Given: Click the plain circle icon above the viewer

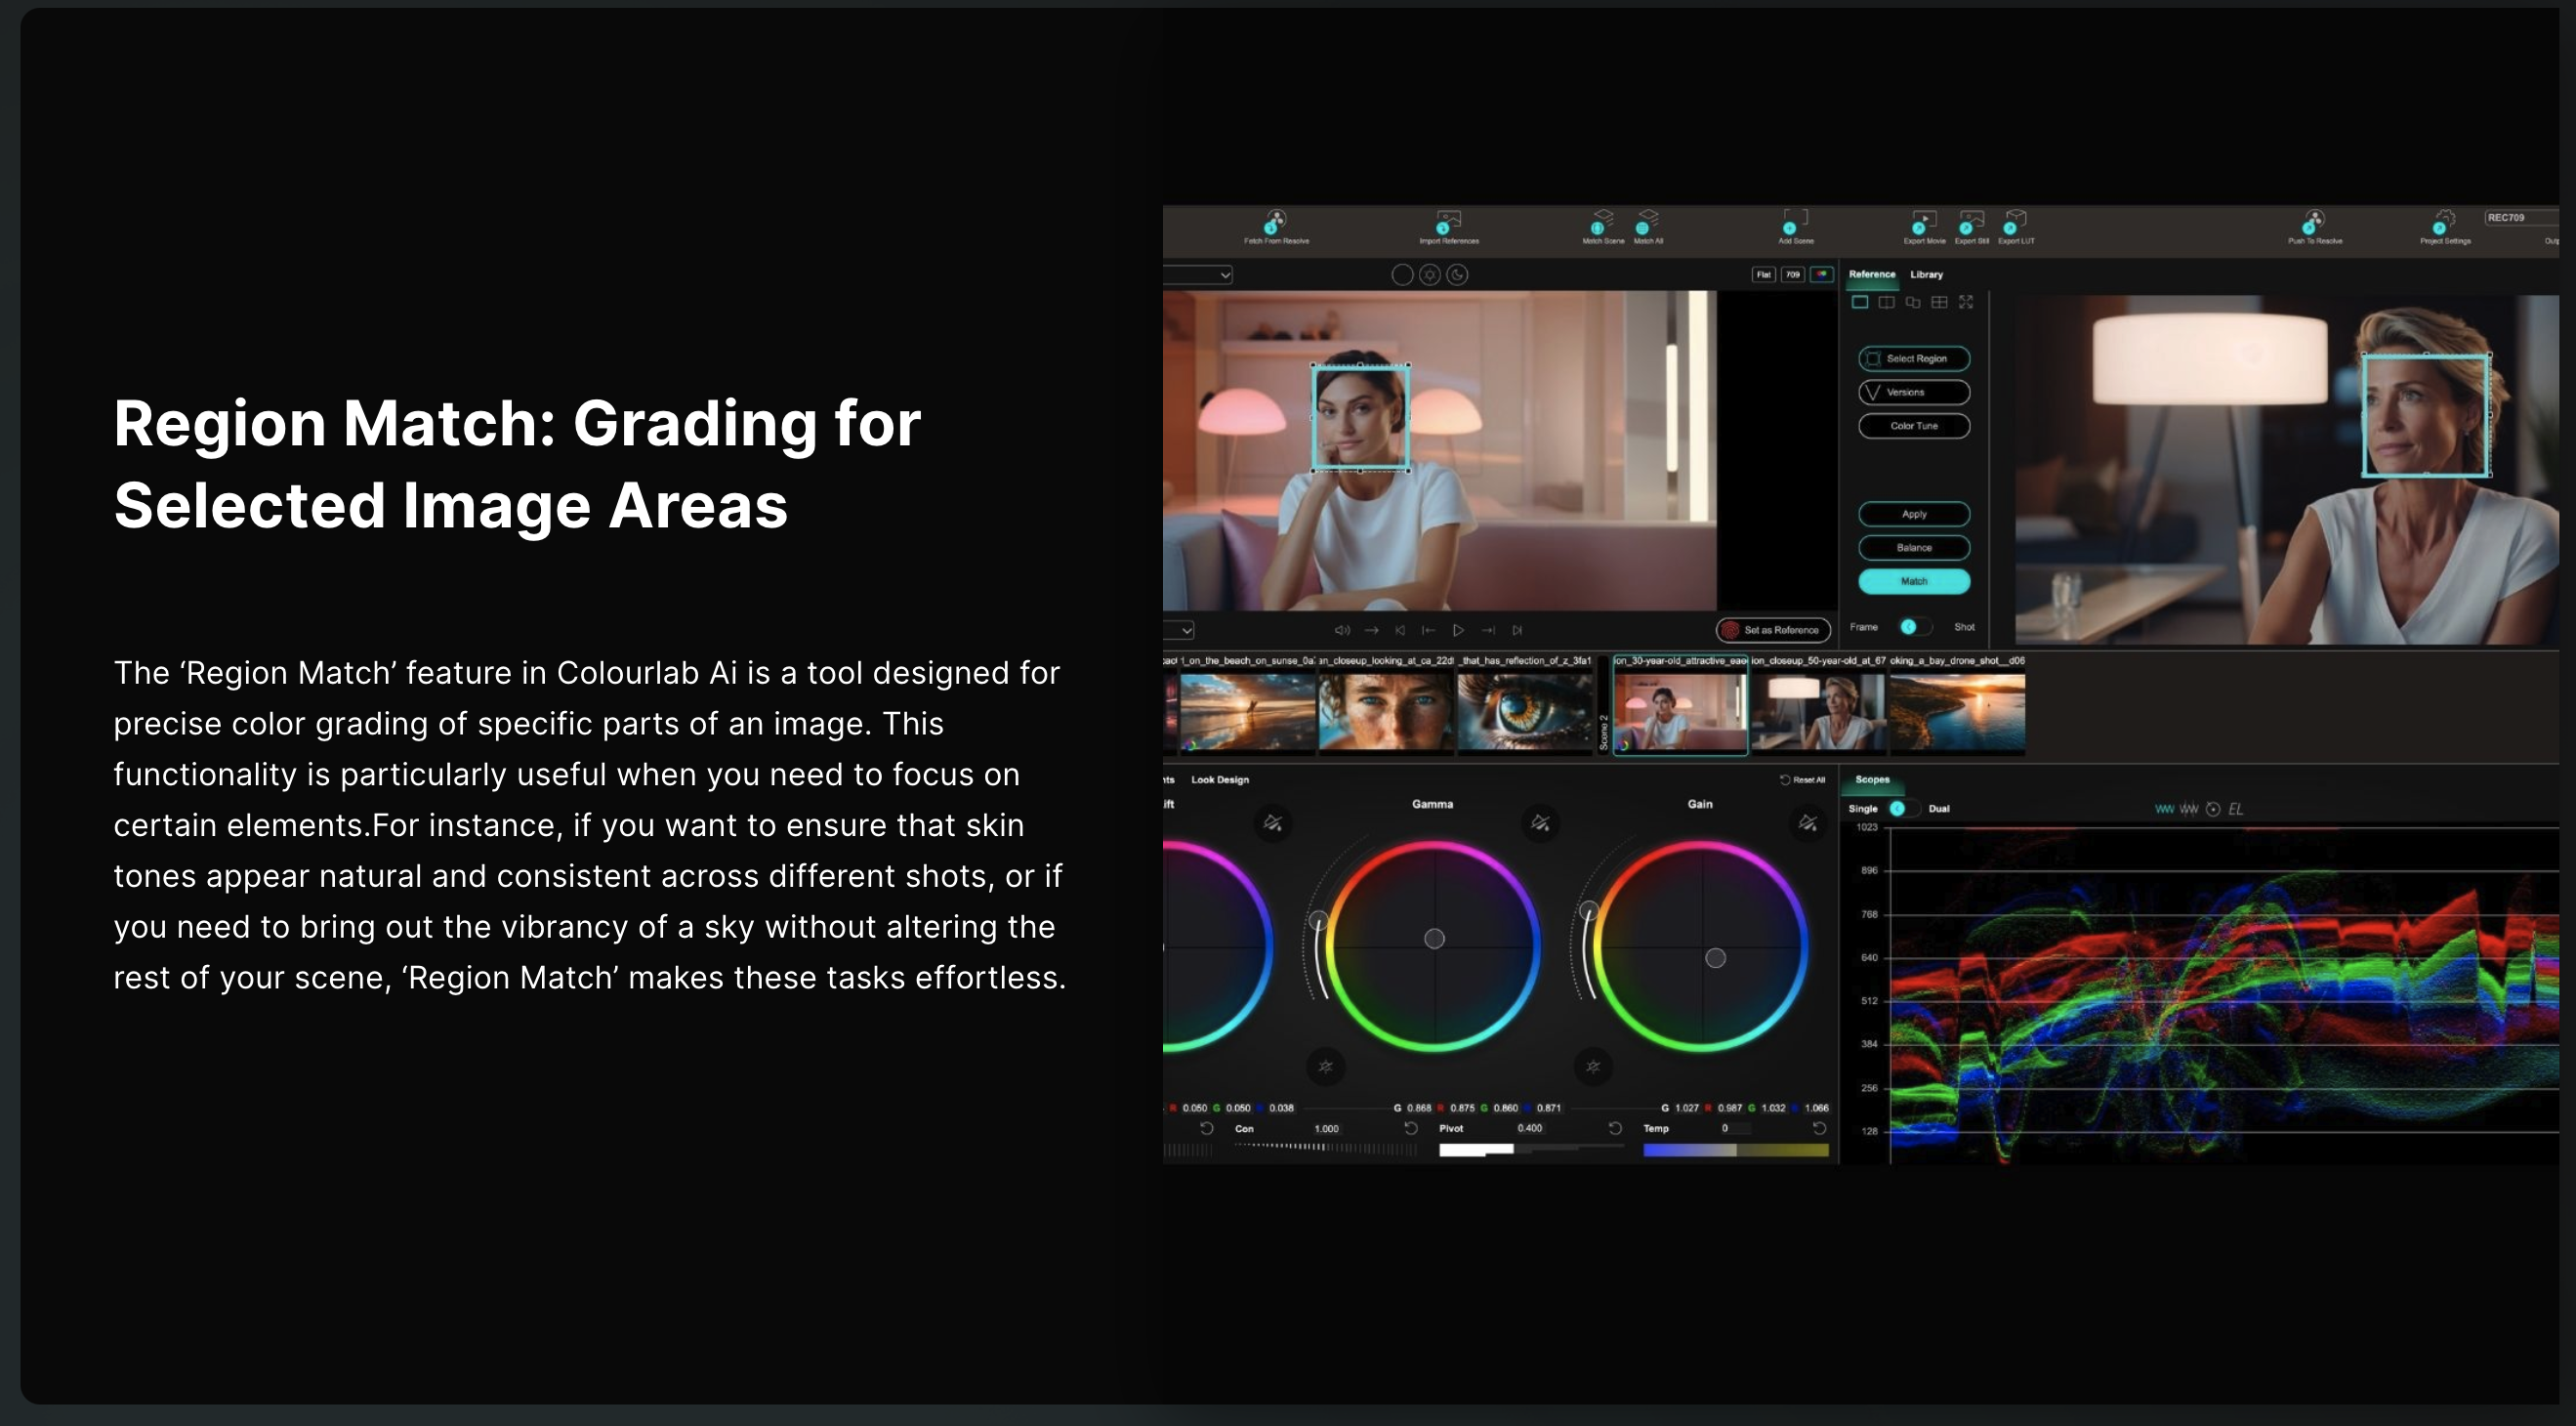Looking at the screenshot, I should point(1402,275).
